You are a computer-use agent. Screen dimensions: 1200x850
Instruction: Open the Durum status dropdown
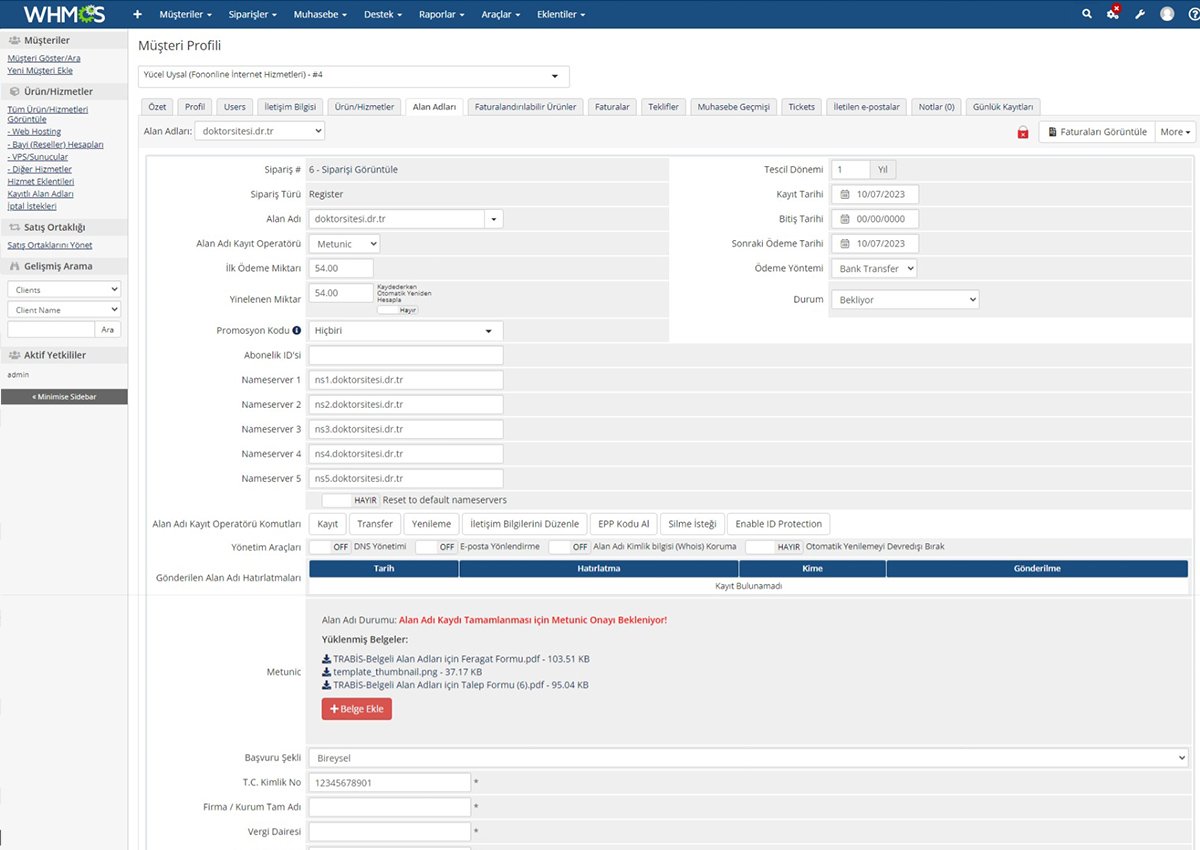coord(905,299)
